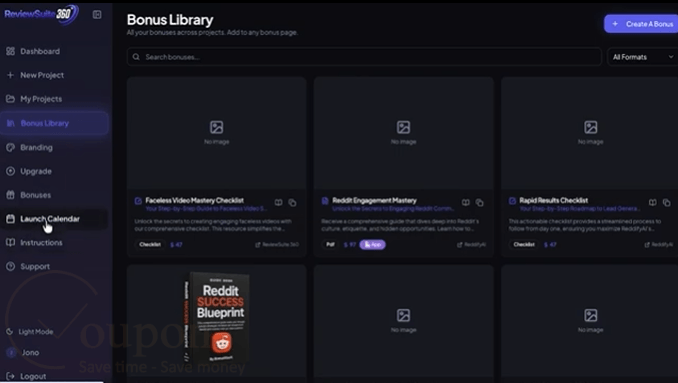Click the Rapid Results card's No image placeholder
Viewport: 678px width, 383px height.
pyautogui.click(x=591, y=133)
